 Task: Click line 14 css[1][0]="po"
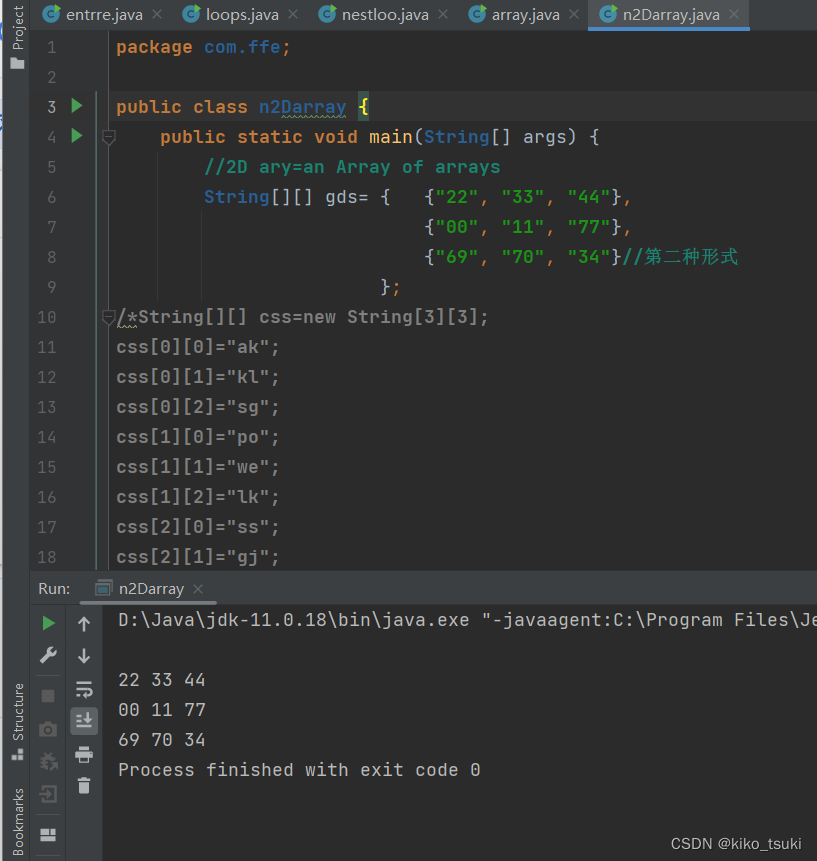click(198, 437)
